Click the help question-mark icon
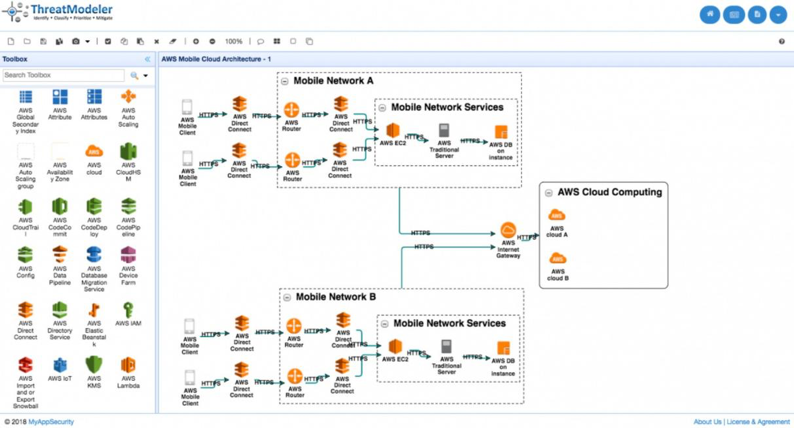This screenshot has width=794, height=428. click(x=781, y=42)
